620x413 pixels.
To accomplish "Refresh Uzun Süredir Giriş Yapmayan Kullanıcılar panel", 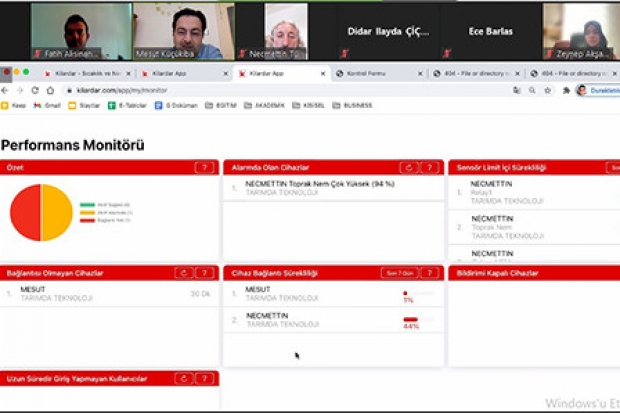I will coord(183,379).
